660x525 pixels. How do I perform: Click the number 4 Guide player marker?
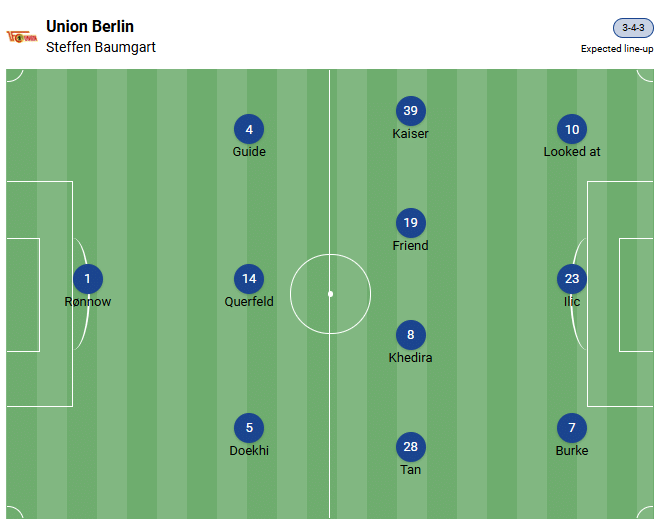[x=249, y=129]
